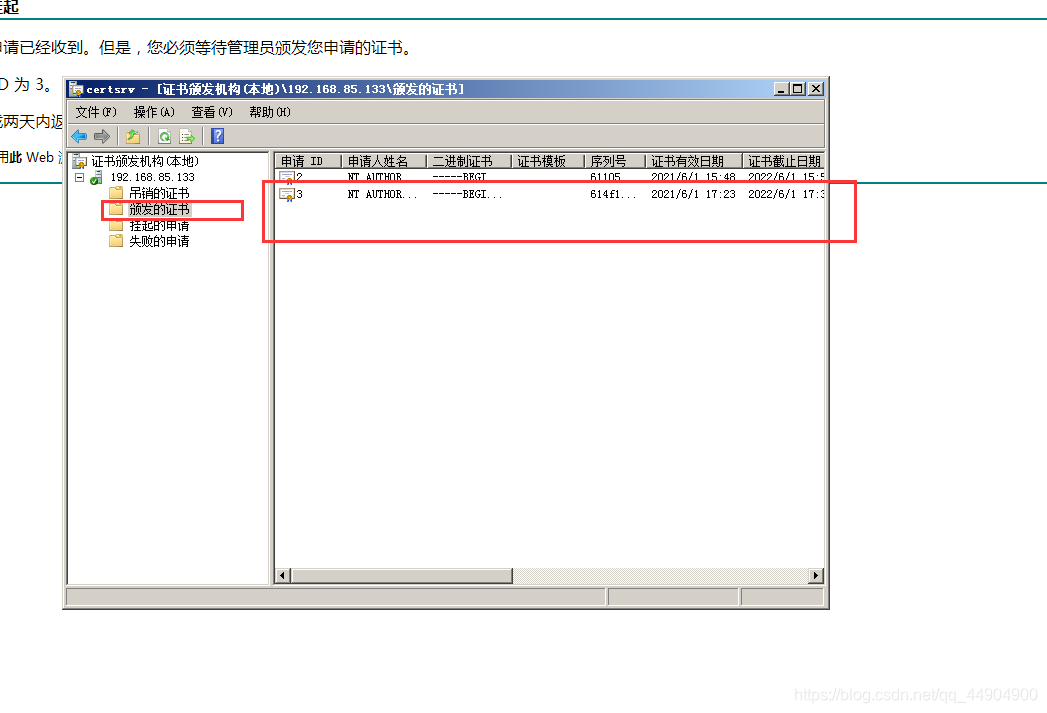Screen dimensions: 1047x713
Task: Click the horizontal scrollbar thumb
Action: tap(401, 575)
